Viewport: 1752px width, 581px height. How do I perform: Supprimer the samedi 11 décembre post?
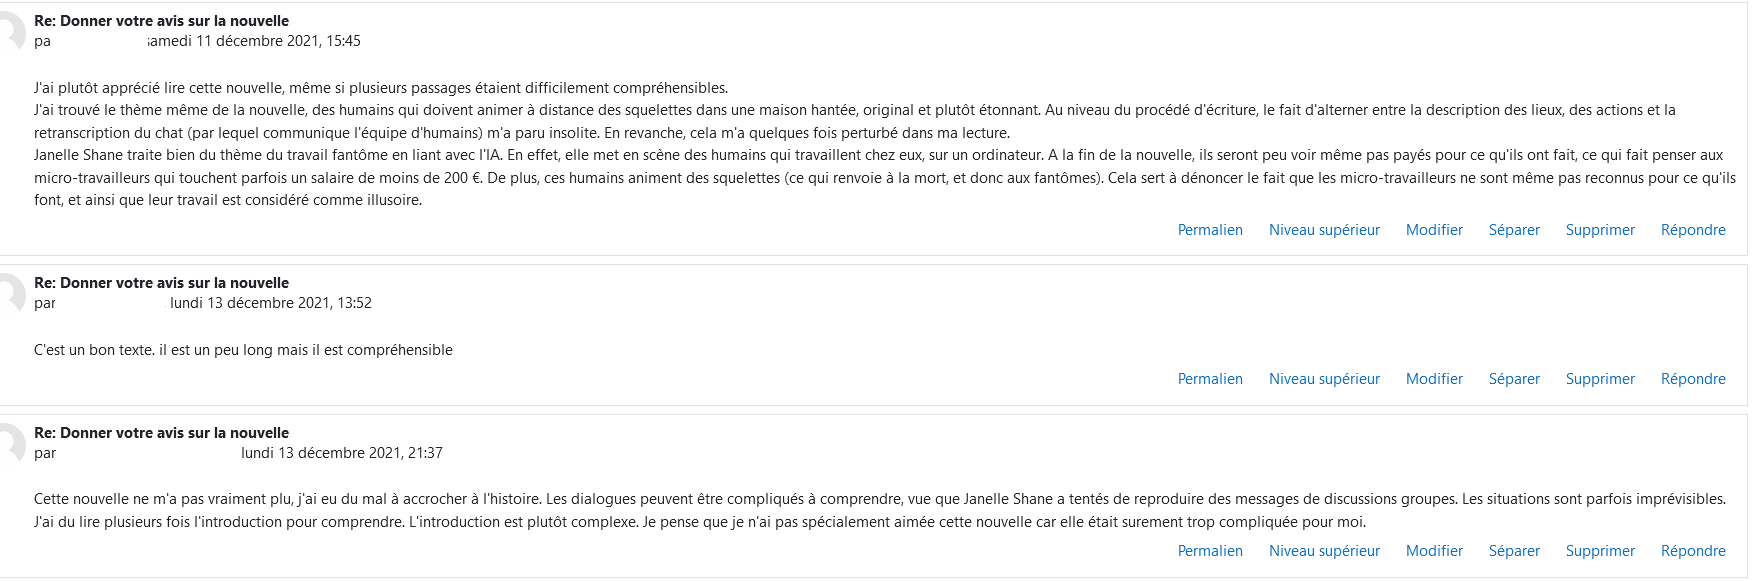click(1600, 230)
